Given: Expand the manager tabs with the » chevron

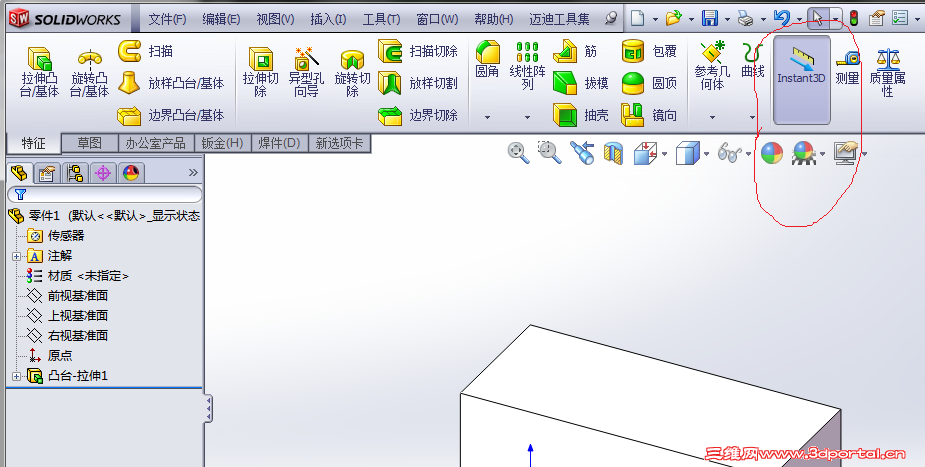Looking at the screenshot, I should click(193, 172).
